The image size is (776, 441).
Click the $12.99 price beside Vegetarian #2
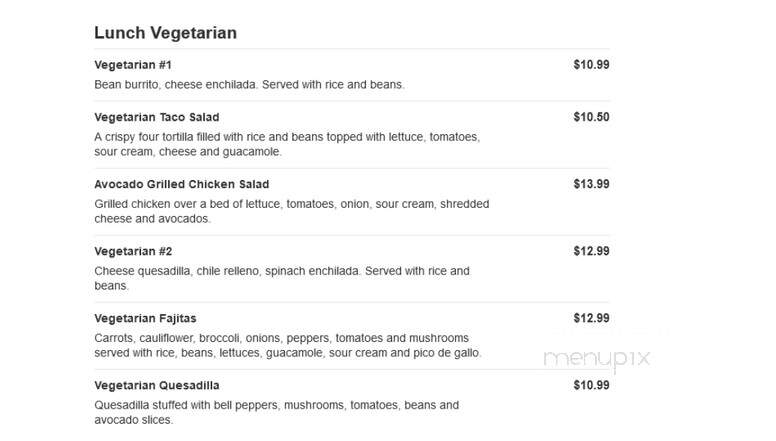[x=591, y=251]
